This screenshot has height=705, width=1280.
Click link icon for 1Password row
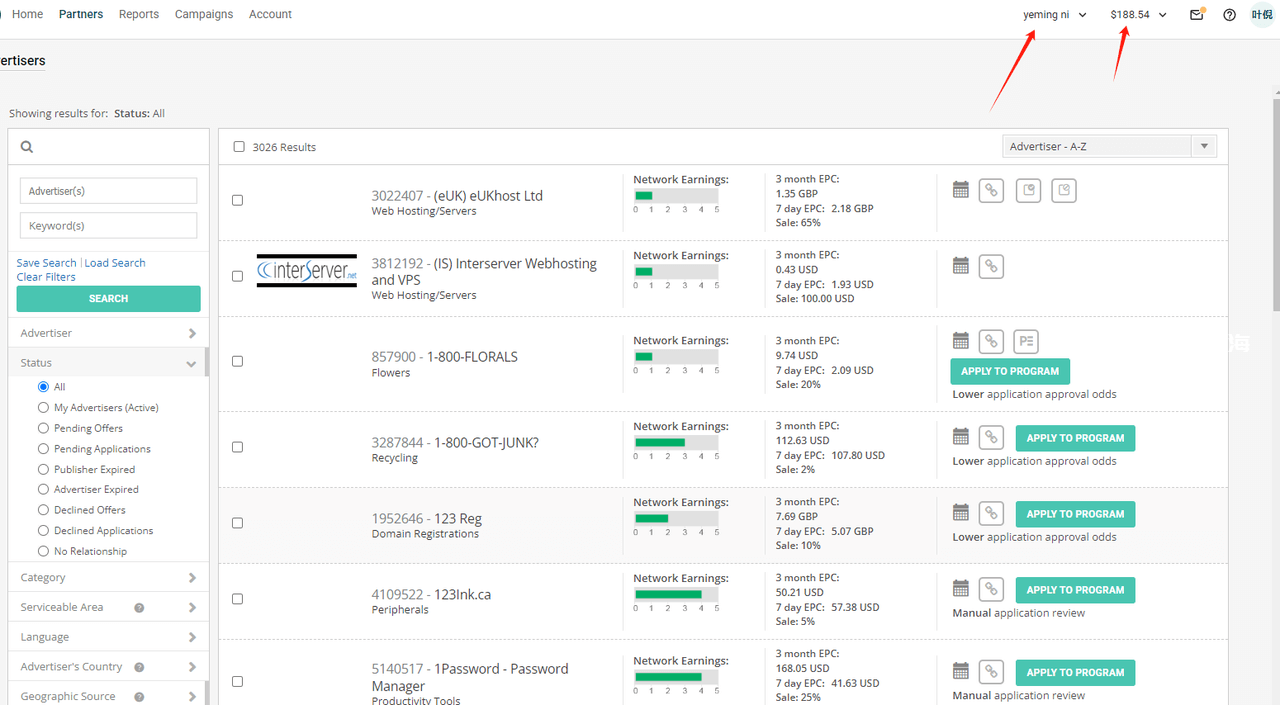tap(991, 672)
